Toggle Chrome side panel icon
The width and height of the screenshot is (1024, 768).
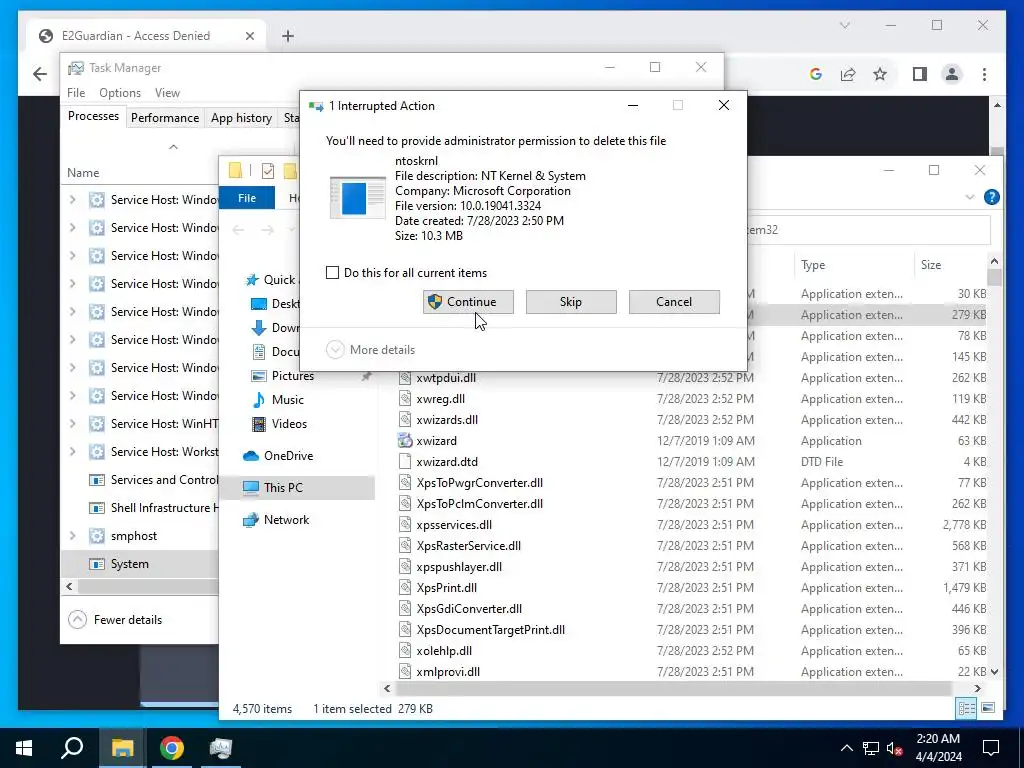coord(920,74)
